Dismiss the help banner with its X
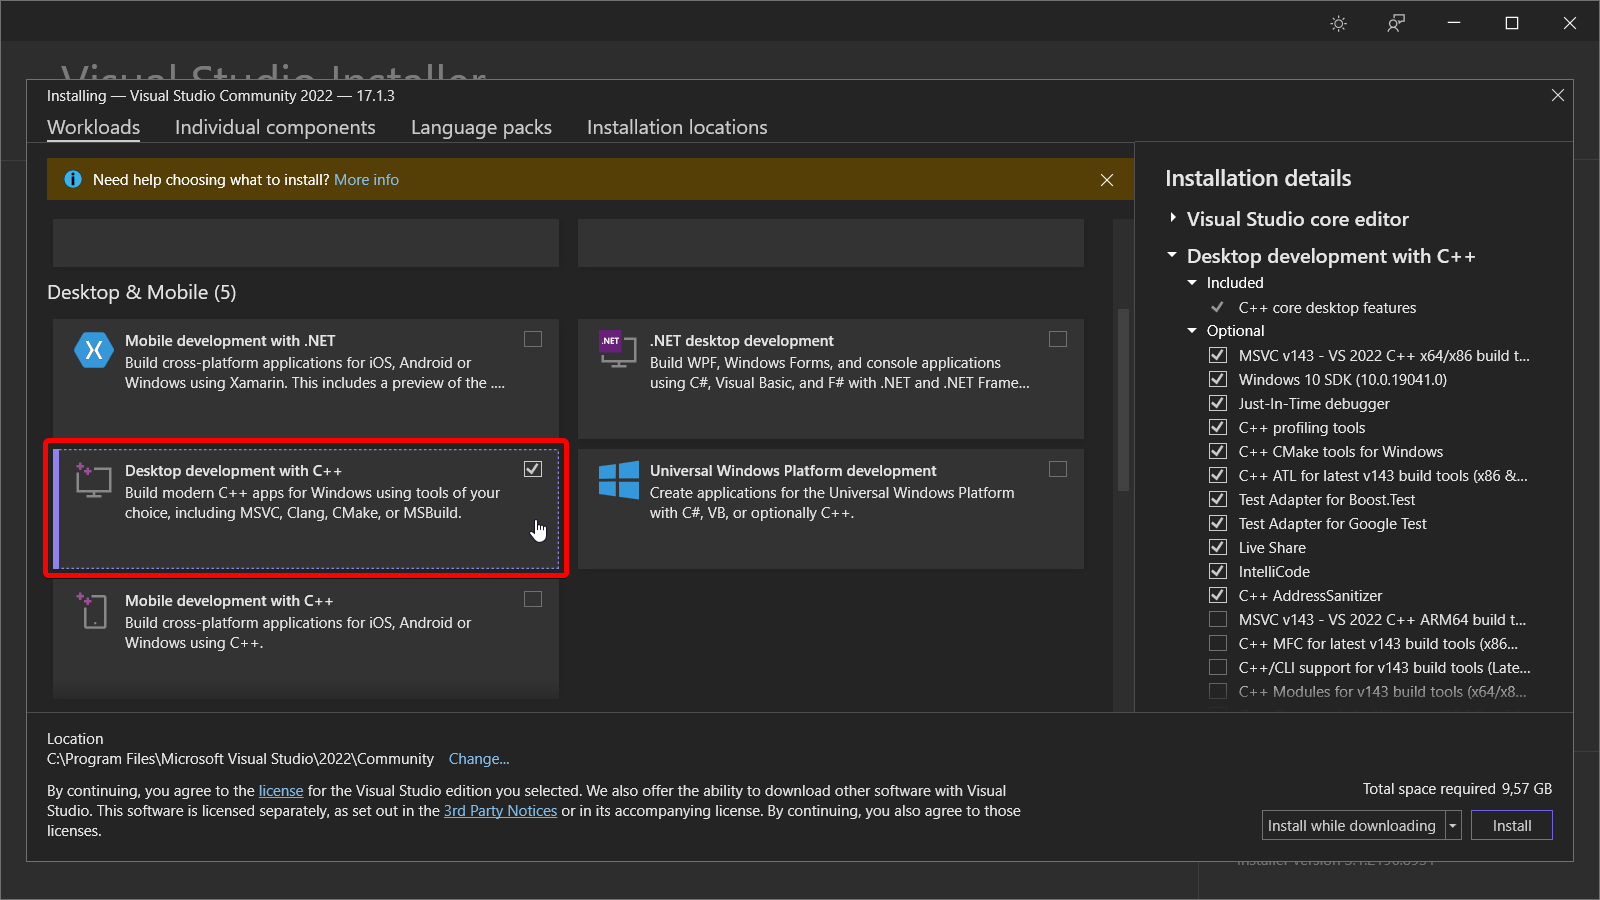This screenshot has height=900, width=1600. click(x=1106, y=180)
